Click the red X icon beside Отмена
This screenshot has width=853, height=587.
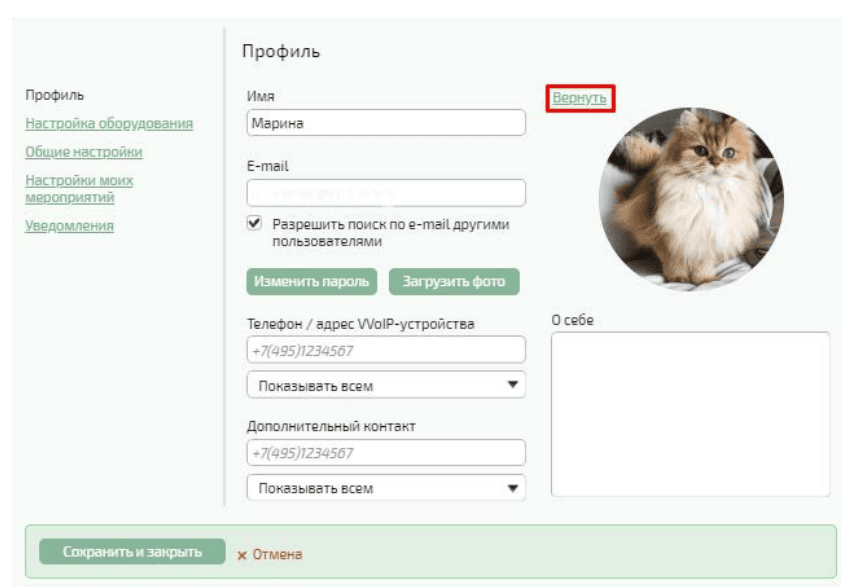pyautogui.click(x=242, y=555)
